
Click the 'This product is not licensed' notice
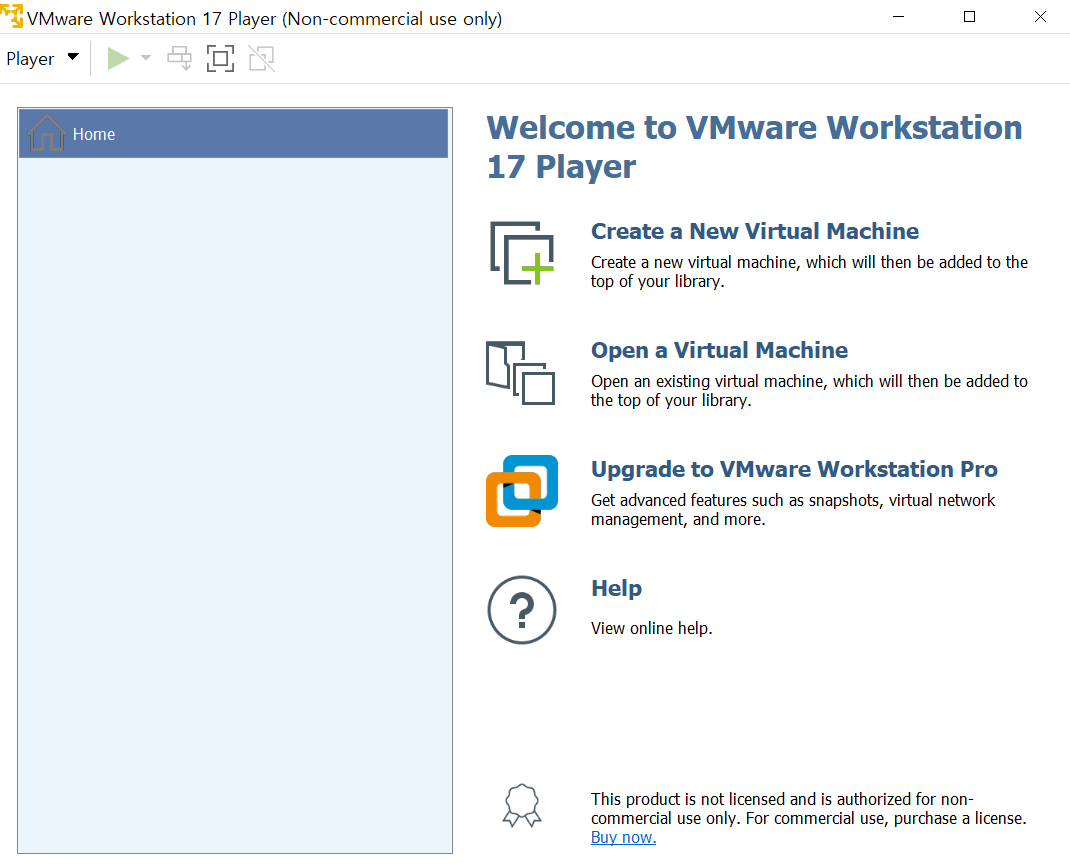[809, 809]
